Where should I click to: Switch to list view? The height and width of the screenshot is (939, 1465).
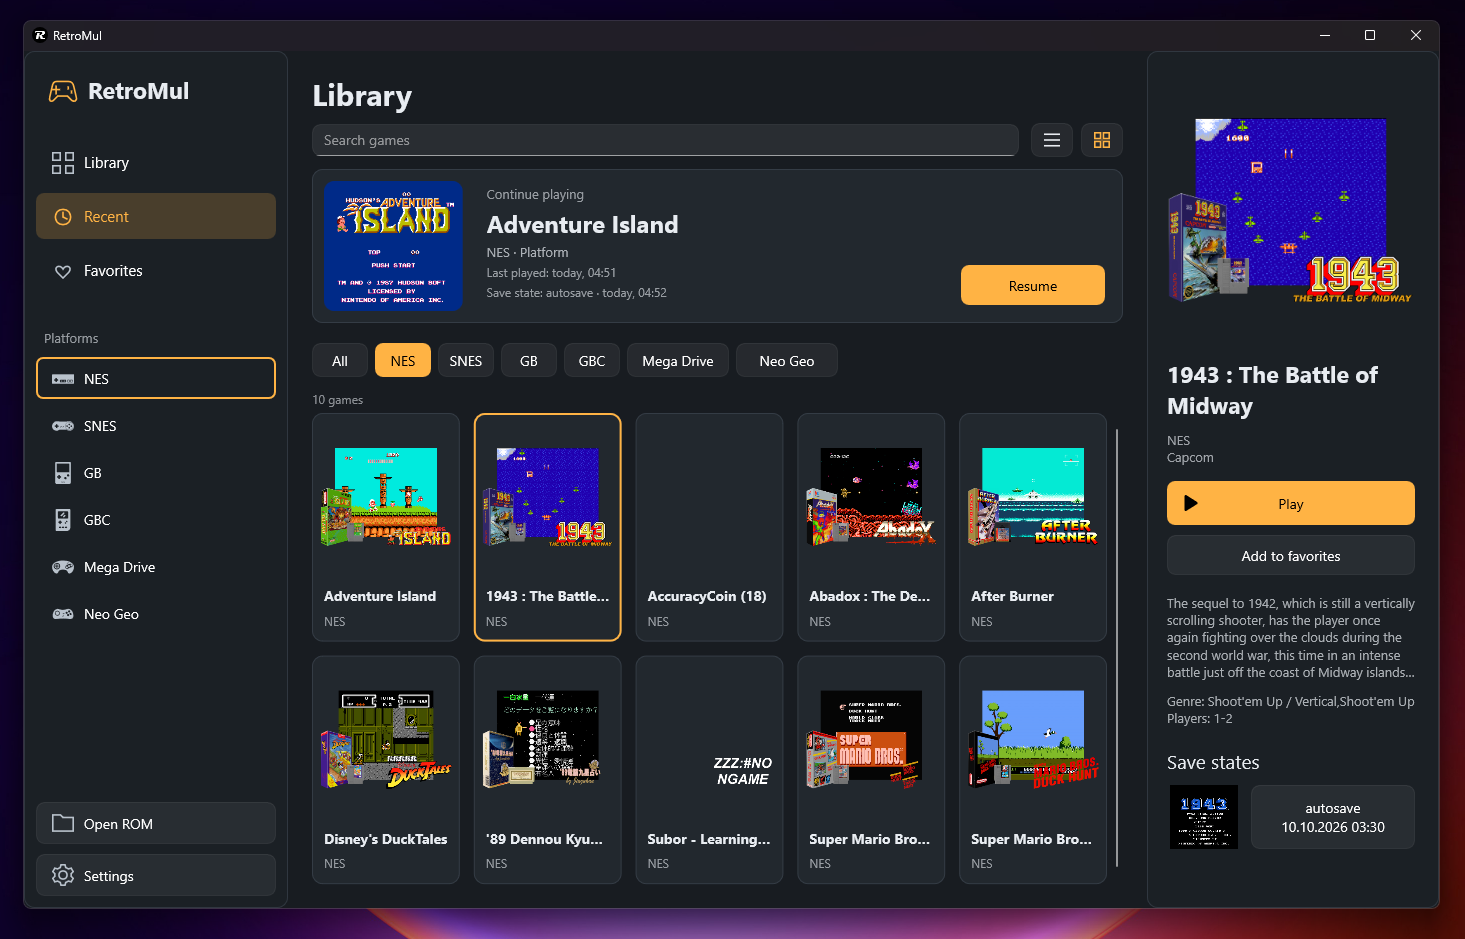pos(1052,141)
